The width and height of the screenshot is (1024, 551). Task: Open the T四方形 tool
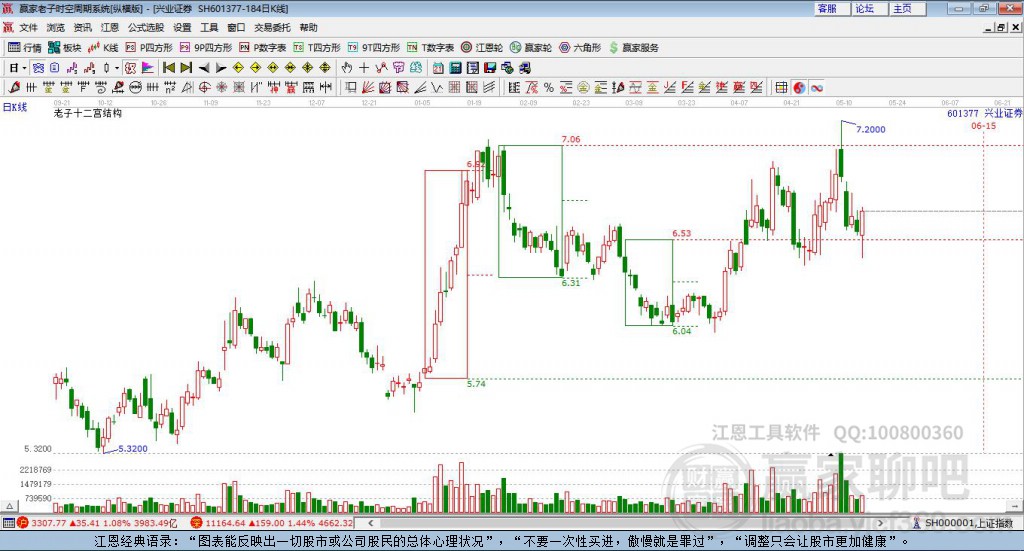point(317,48)
